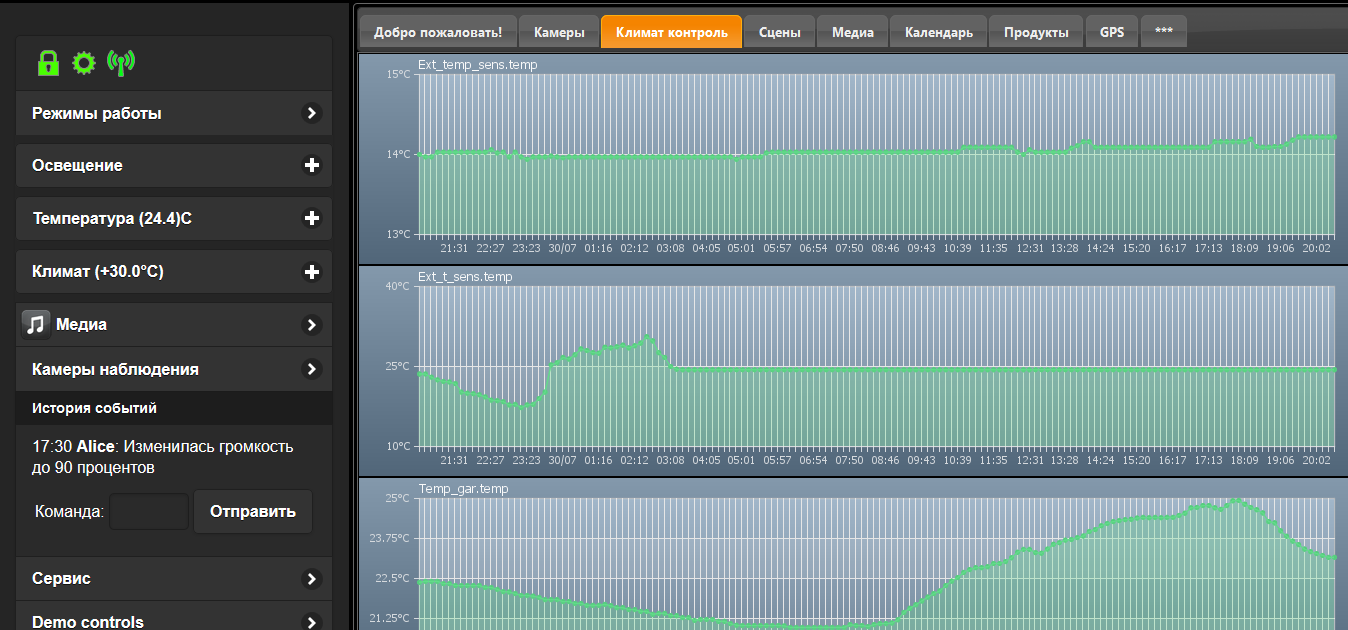Screen dimensions: 1348x630
Task: Open the Сервис arrow chevron
Action: click(312, 579)
